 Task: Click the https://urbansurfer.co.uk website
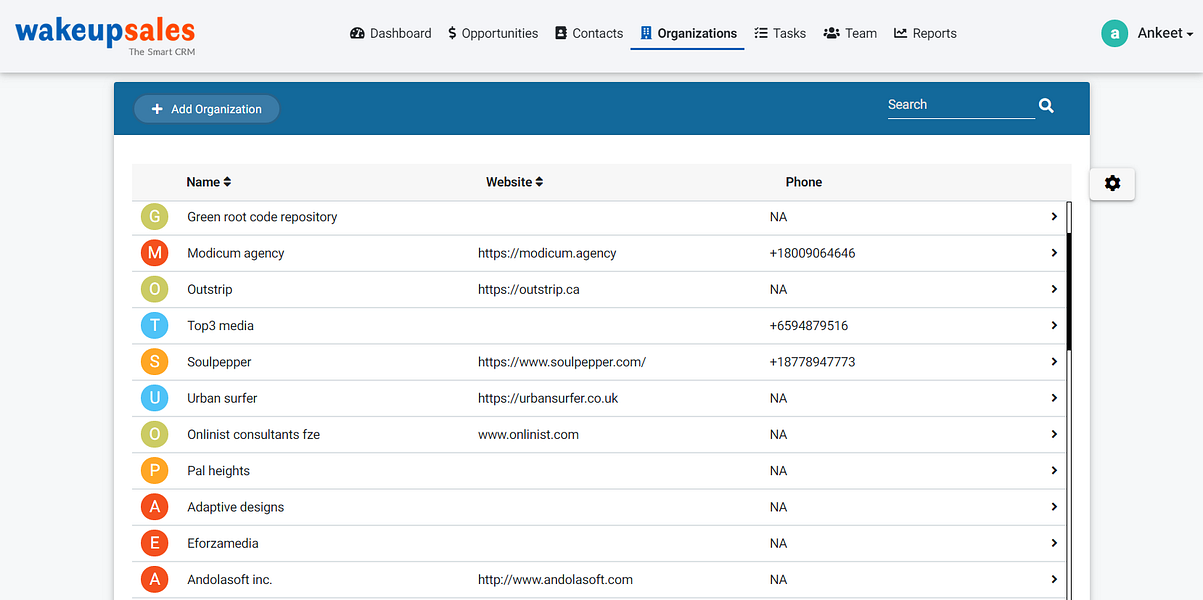point(548,398)
